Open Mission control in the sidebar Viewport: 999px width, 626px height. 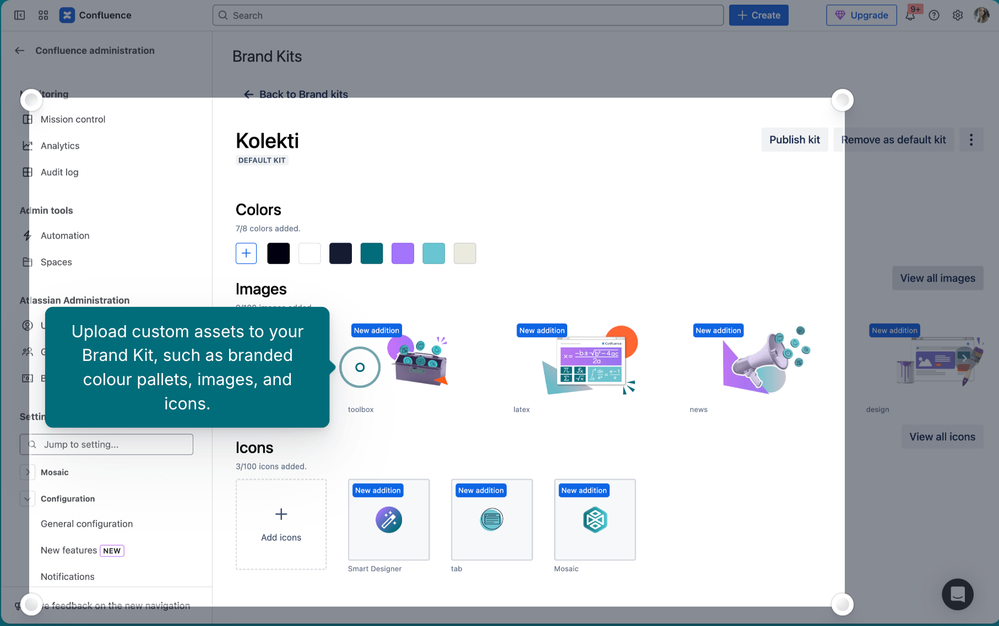click(x=73, y=119)
